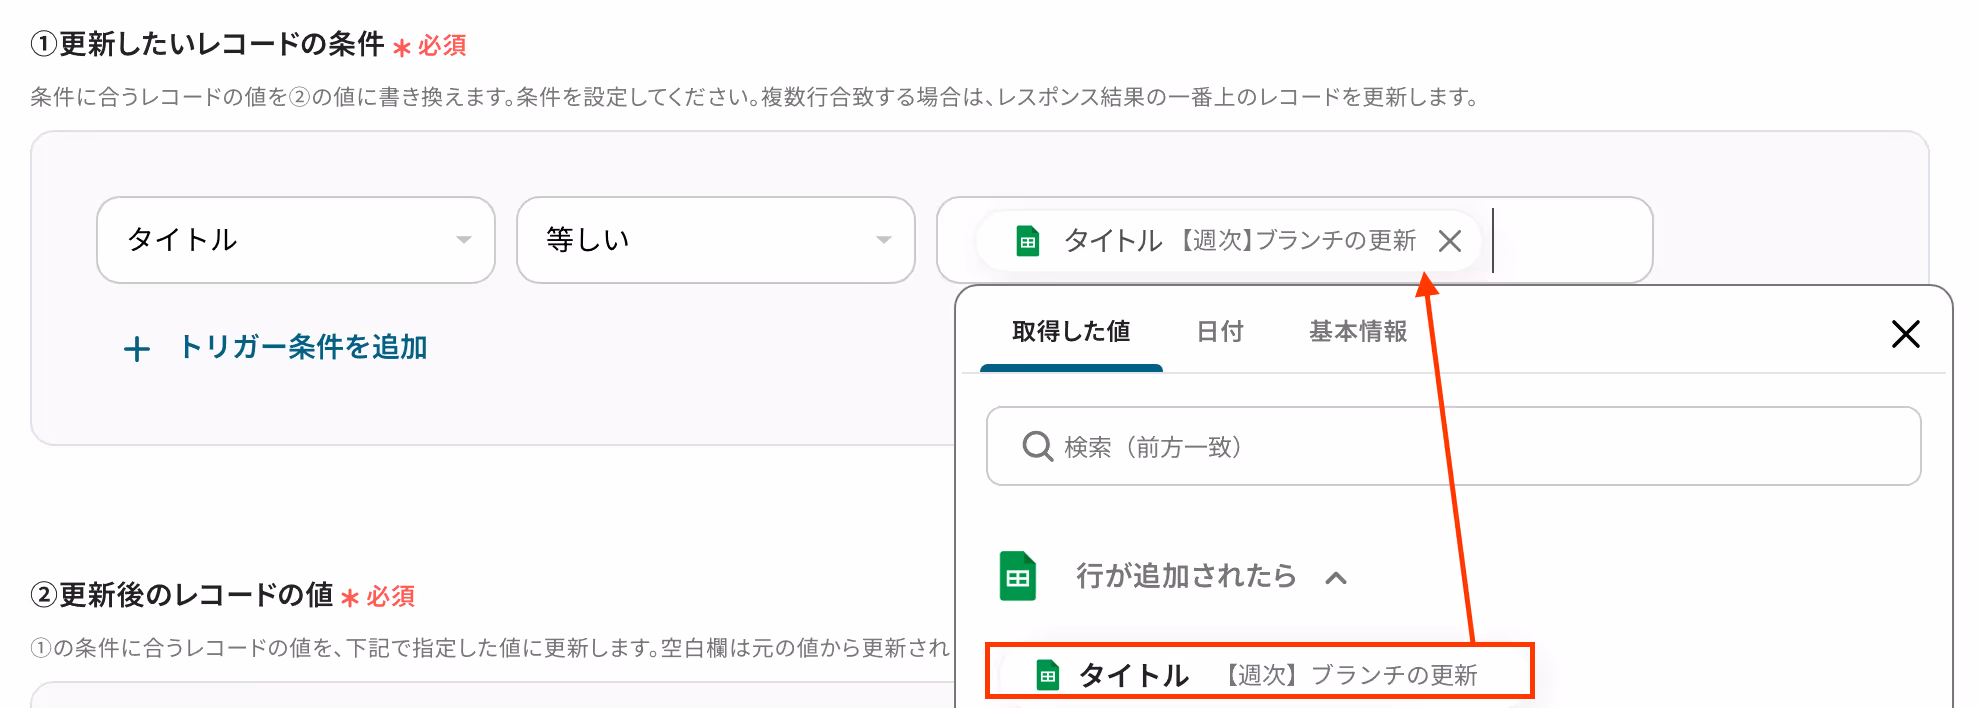Click the plus icon beside トリガー条件を追加

137,349
